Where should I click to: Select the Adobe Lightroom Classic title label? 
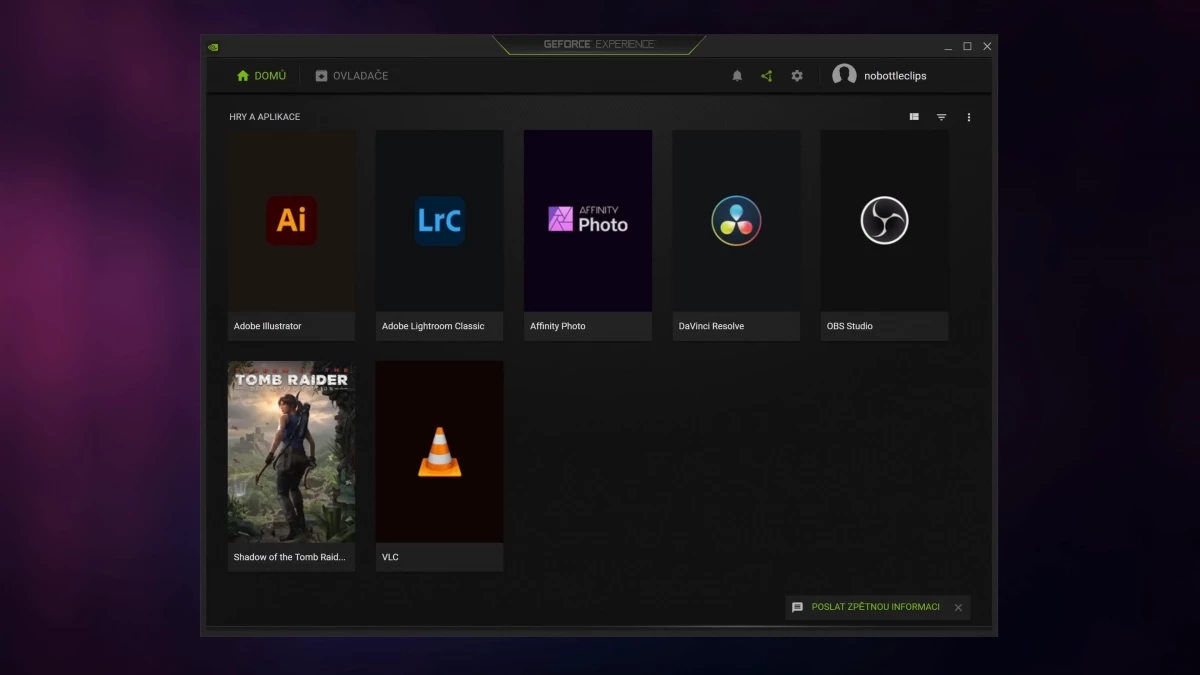[433, 326]
